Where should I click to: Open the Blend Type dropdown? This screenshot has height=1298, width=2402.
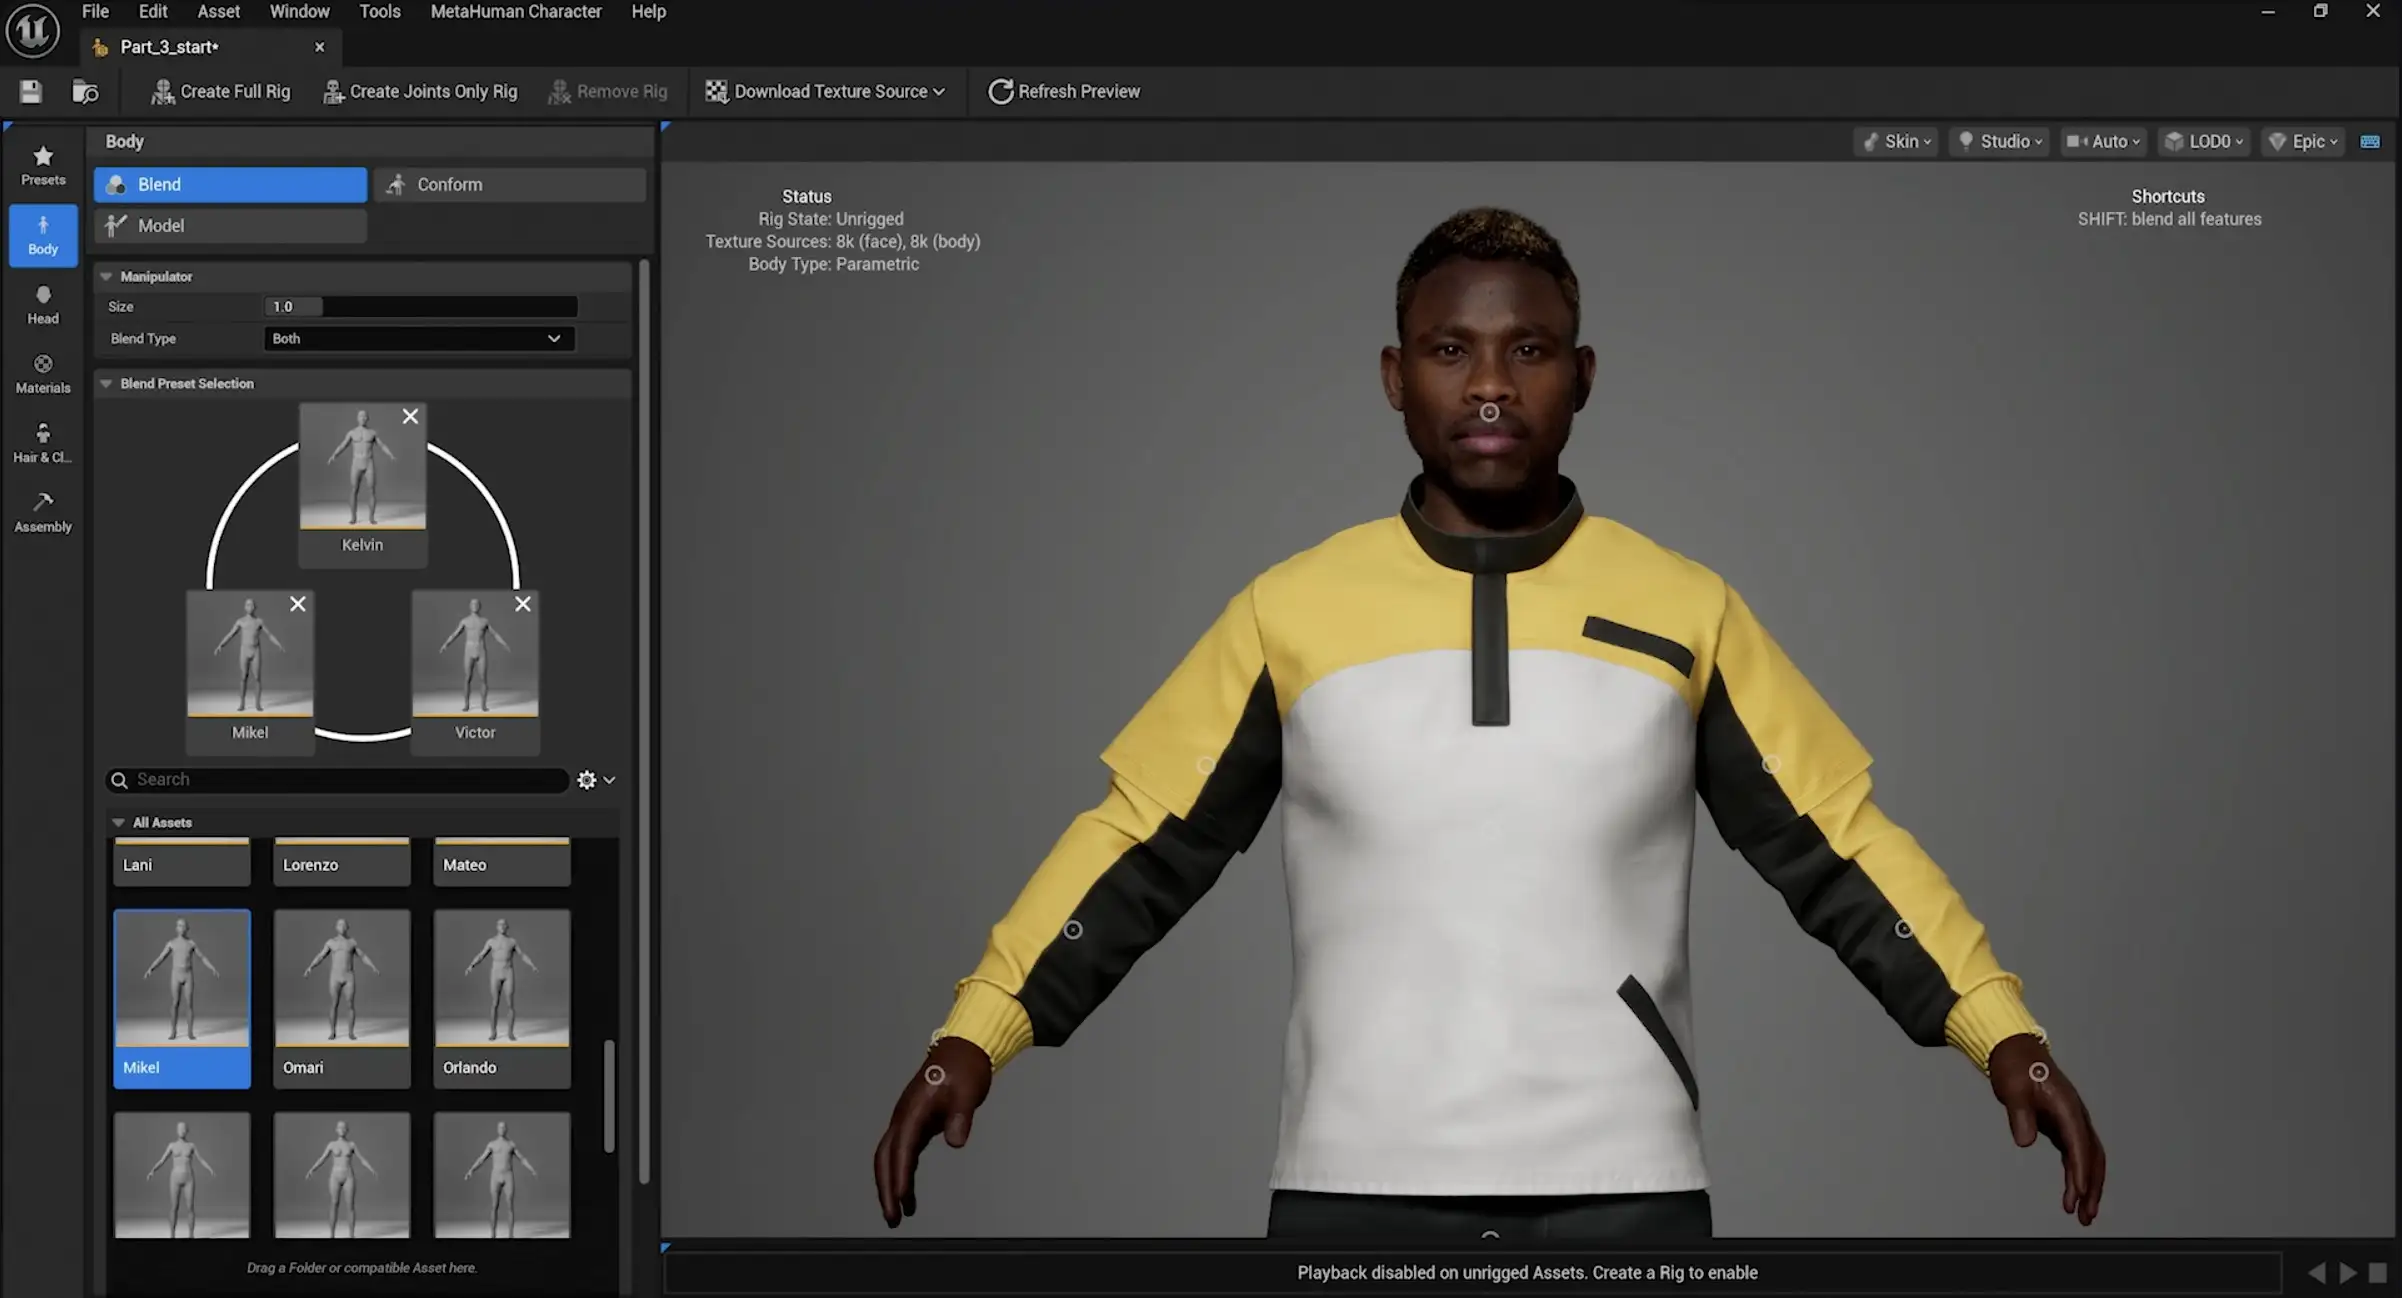(418, 338)
